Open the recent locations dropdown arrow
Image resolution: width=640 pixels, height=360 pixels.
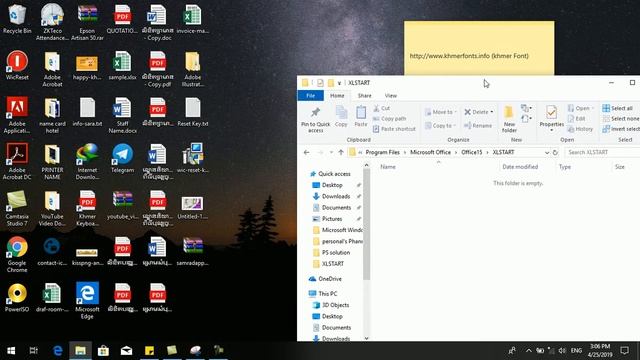(x=331, y=152)
